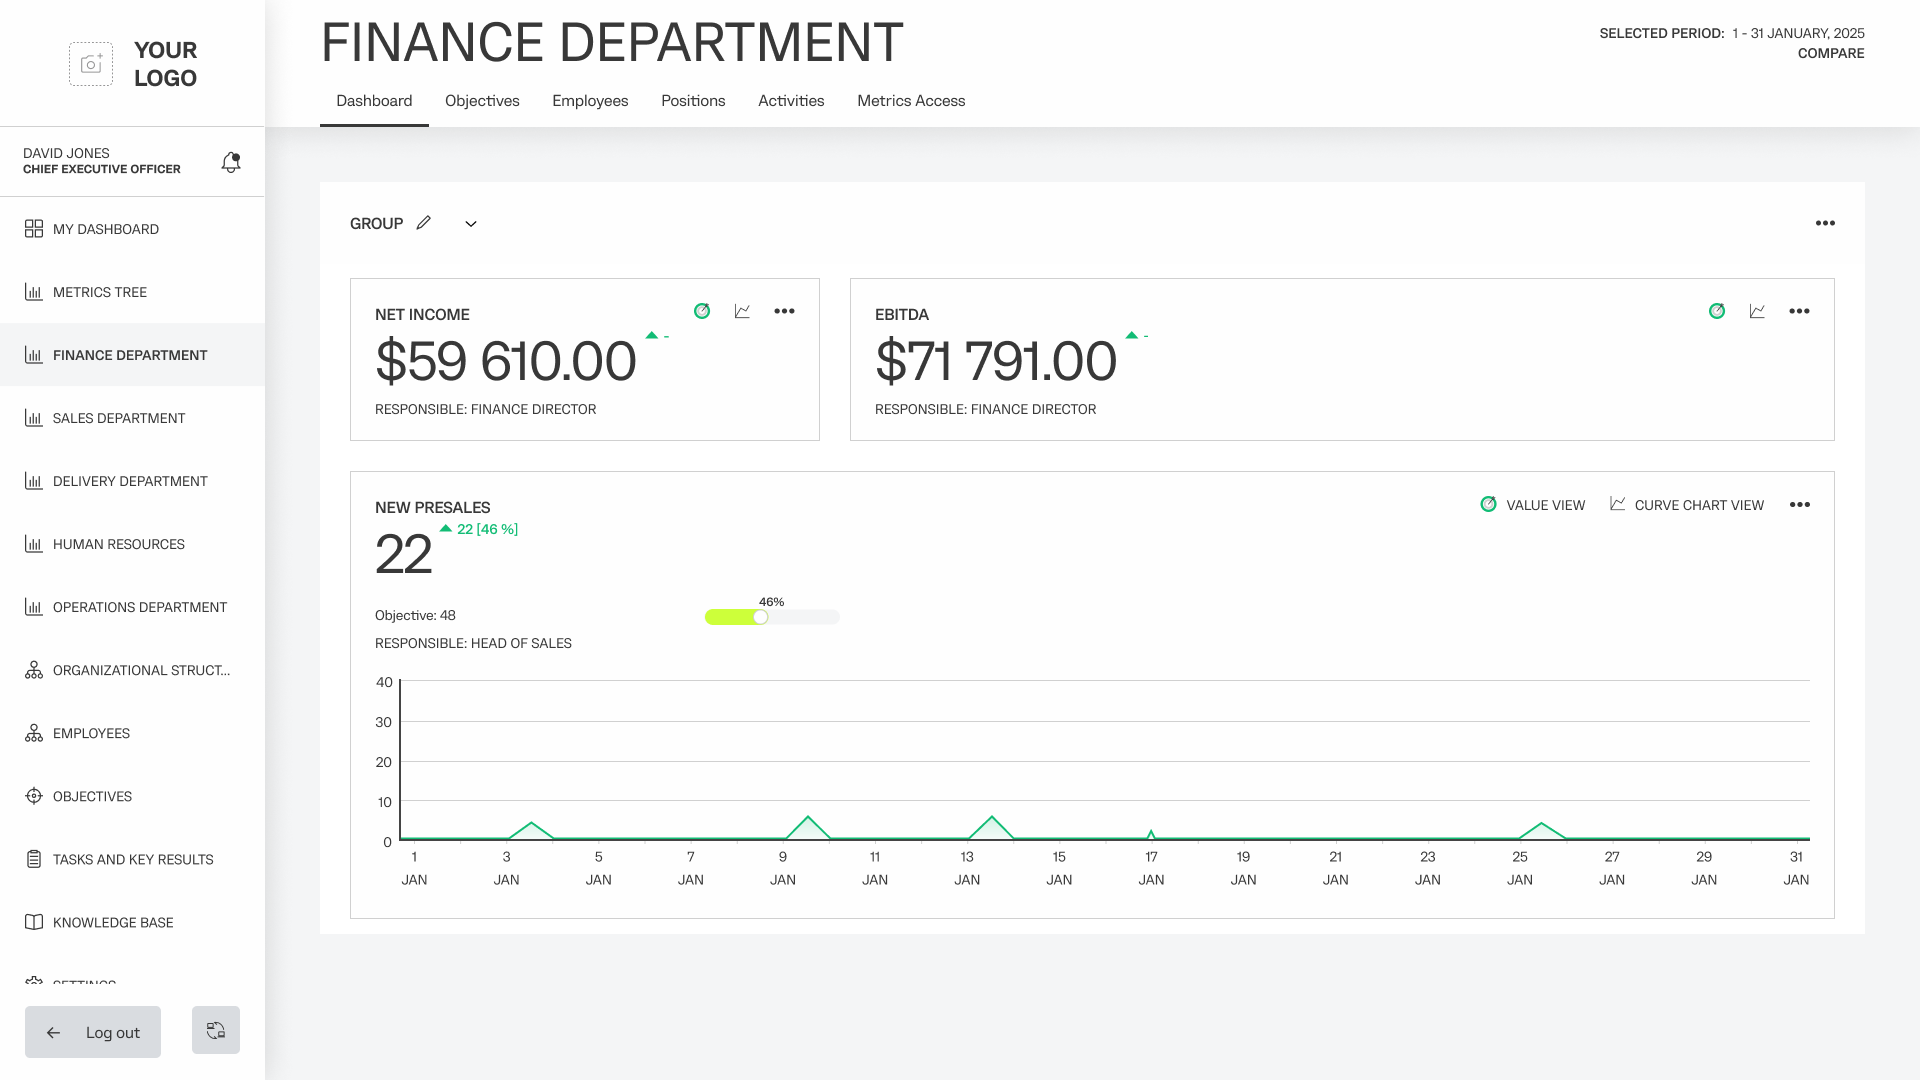Edit group name with pencil icon
The width and height of the screenshot is (1920, 1080).
[424, 223]
